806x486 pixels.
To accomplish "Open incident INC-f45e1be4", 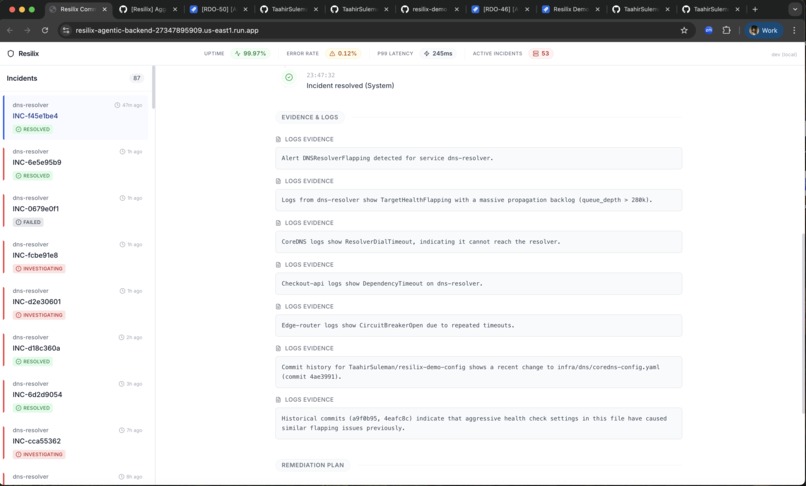I will point(76,117).
